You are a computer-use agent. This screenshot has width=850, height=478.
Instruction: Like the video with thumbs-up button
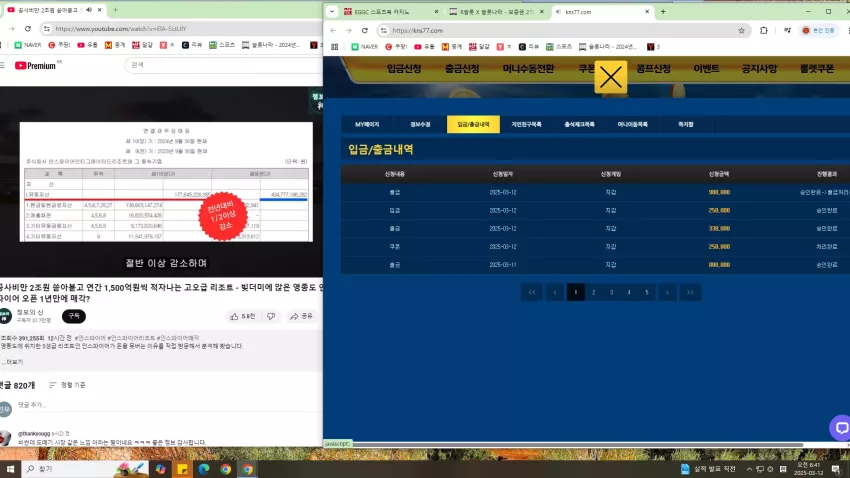coord(243,316)
